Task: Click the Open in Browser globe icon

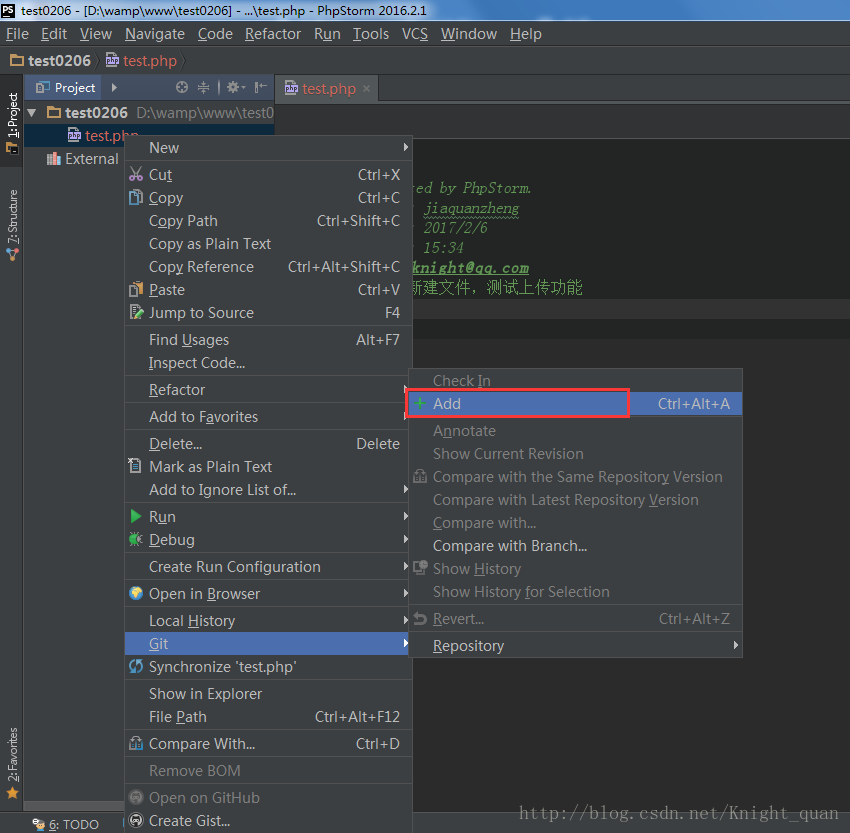Action: tap(136, 593)
